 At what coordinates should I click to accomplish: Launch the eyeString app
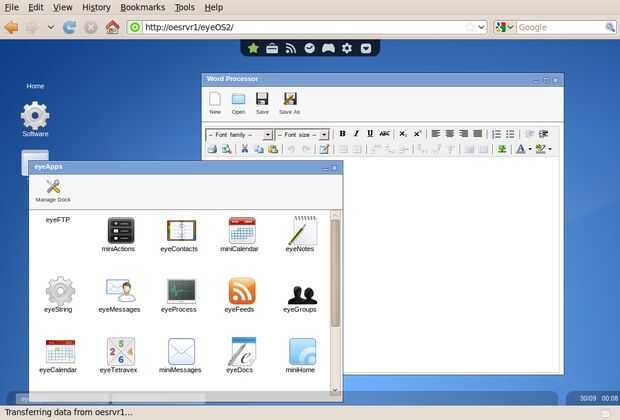pos(59,295)
